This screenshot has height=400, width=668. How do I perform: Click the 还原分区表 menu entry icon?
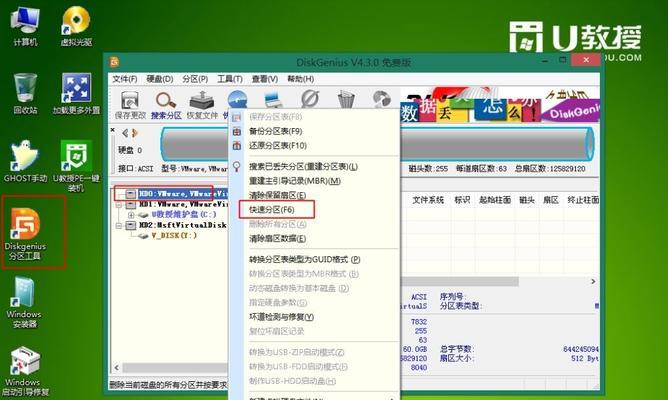click(x=237, y=146)
